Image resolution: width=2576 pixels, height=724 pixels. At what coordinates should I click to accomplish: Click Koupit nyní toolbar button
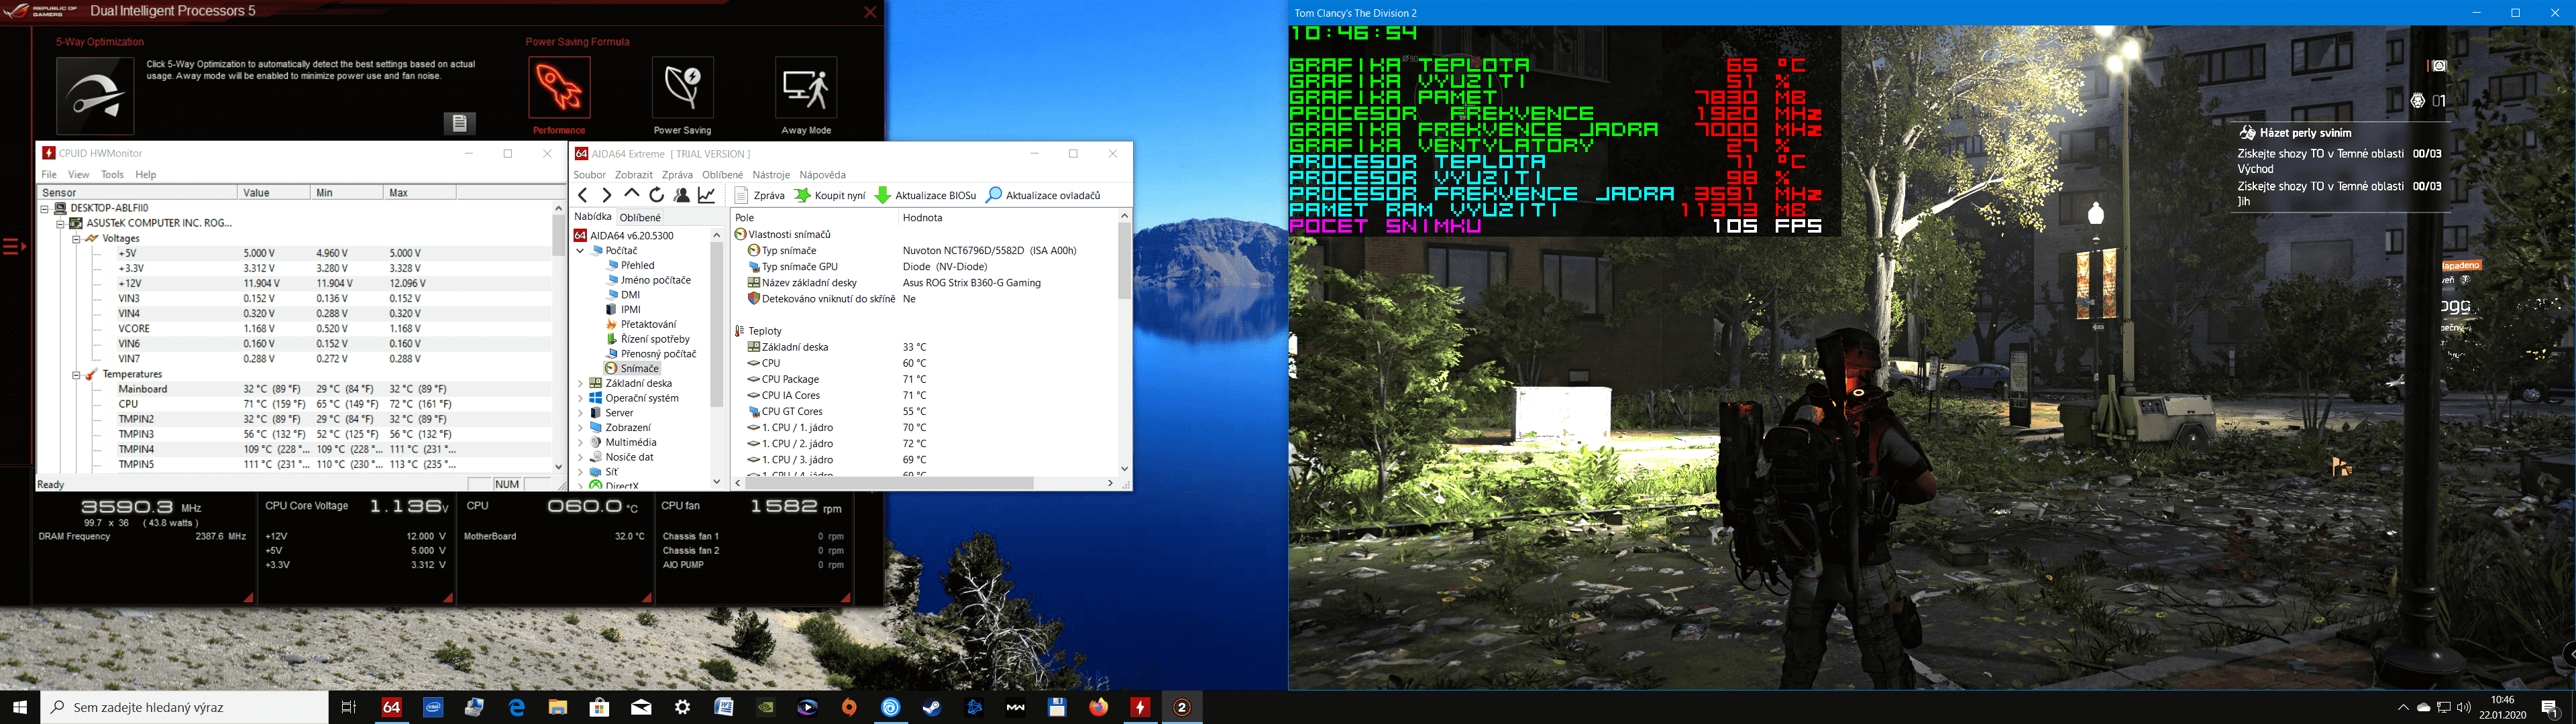[830, 195]
